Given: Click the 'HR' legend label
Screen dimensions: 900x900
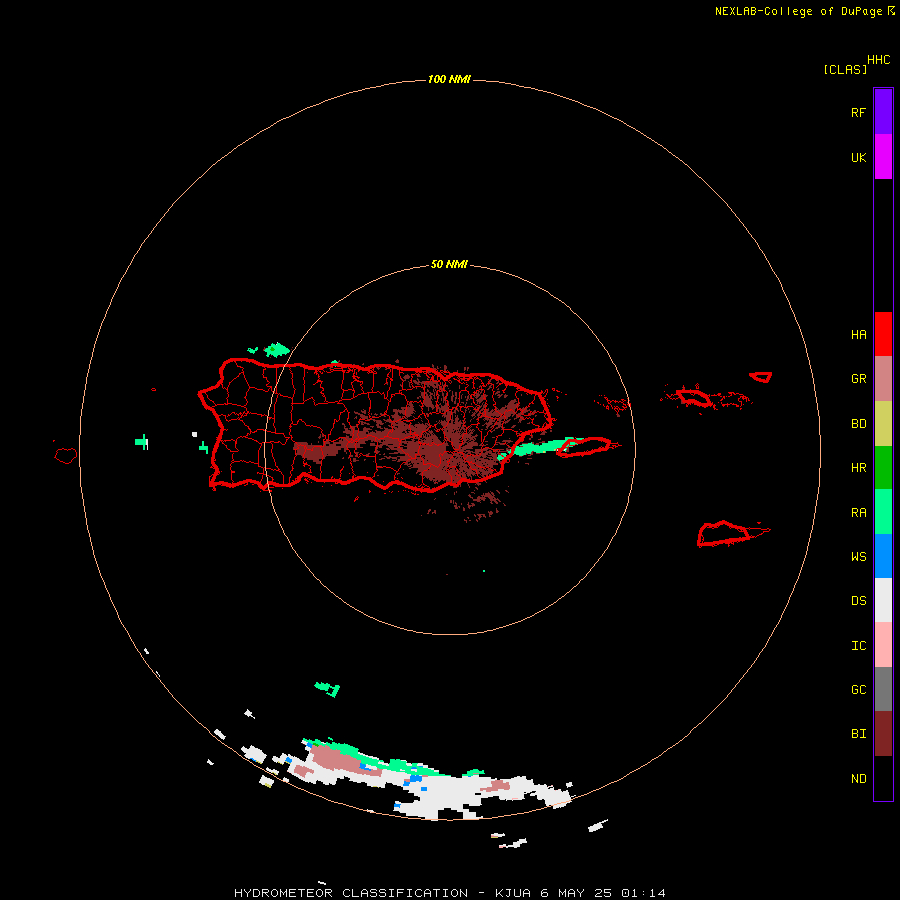Looking at the screenshot, I should pyautogui.click(x=858, y=468).
